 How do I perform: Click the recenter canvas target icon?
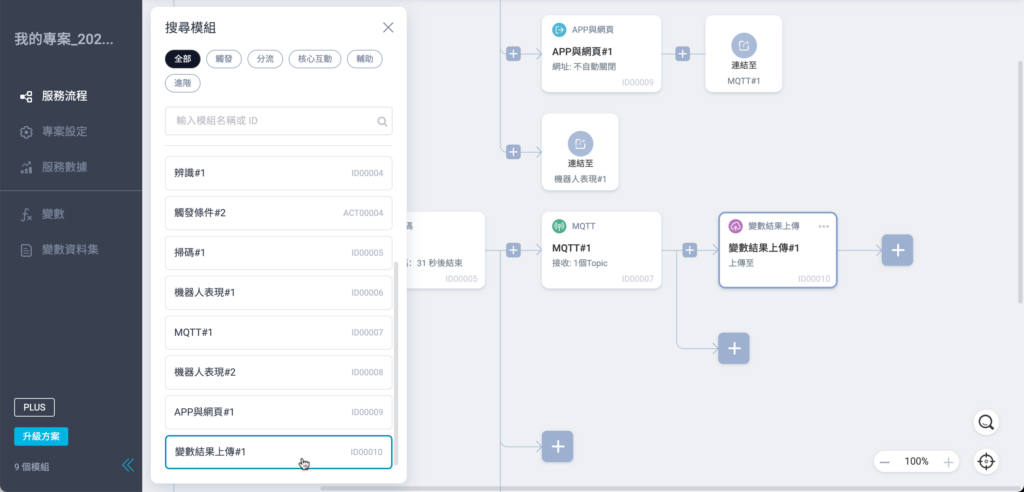[986, 462]
